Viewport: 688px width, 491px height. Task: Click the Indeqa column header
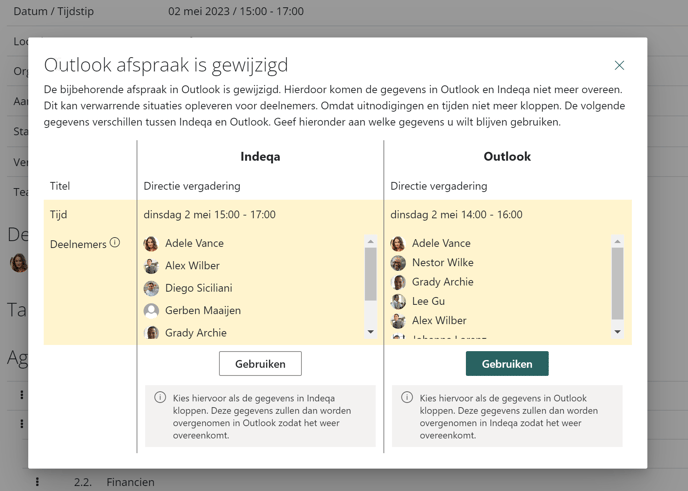pyautogui.click(x=260, y=157)
